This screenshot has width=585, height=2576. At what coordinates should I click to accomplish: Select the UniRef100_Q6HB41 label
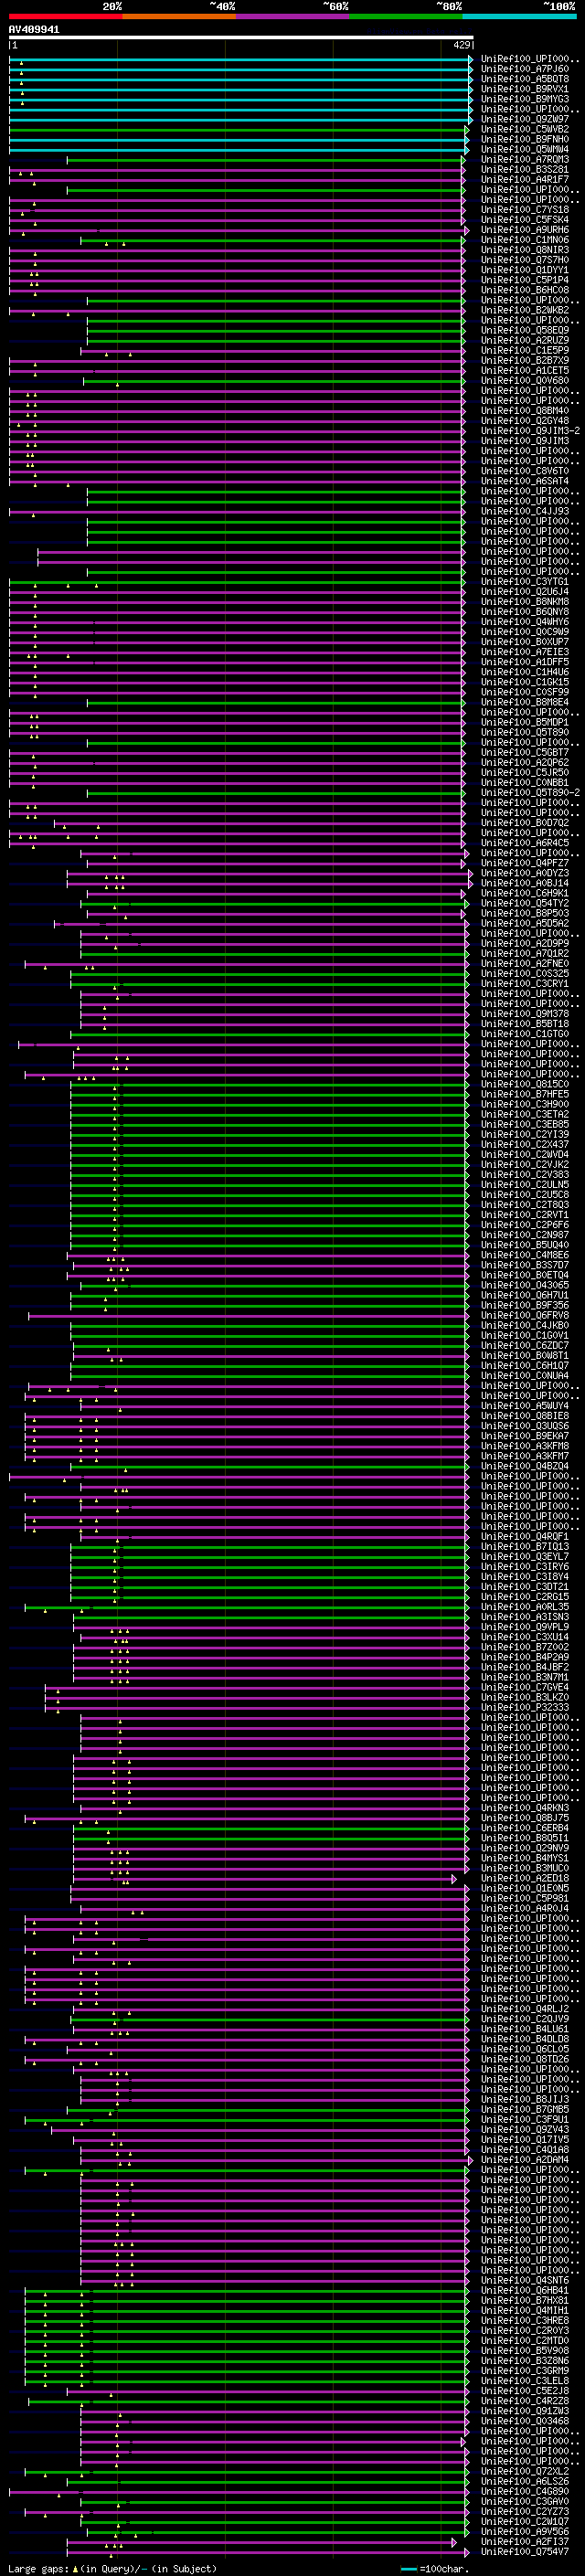[525, 2291]
